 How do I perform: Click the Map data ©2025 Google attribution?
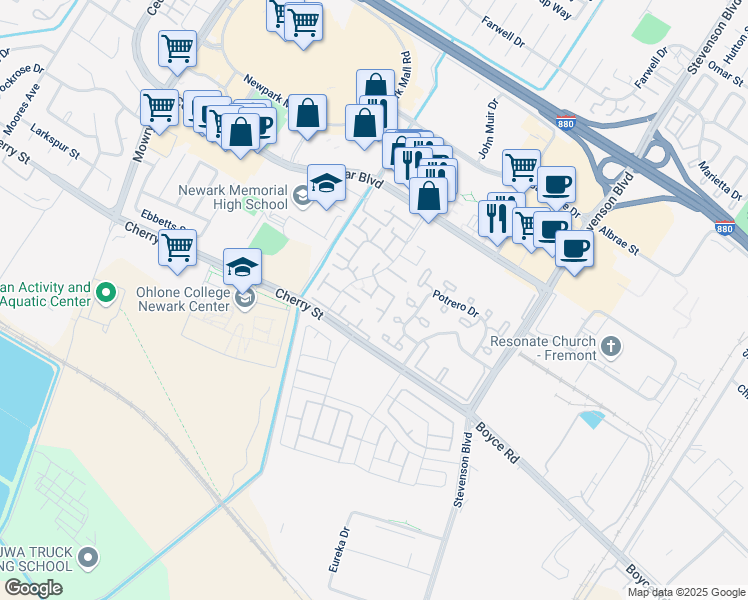click(x=687, y=592)
